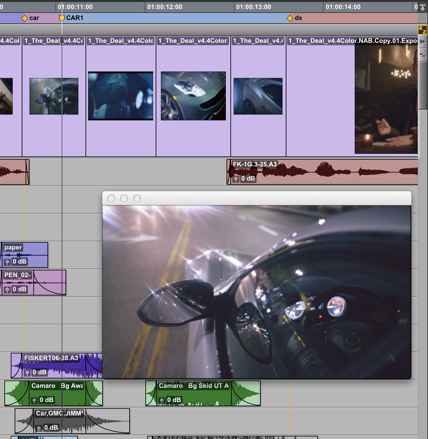
Task: Click ruler at timecode 01:00:14:00
Action: [x=343, y=7]
